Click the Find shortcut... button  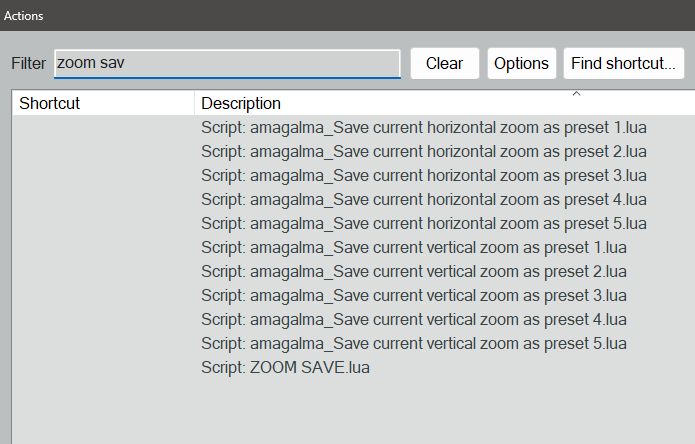623,63
